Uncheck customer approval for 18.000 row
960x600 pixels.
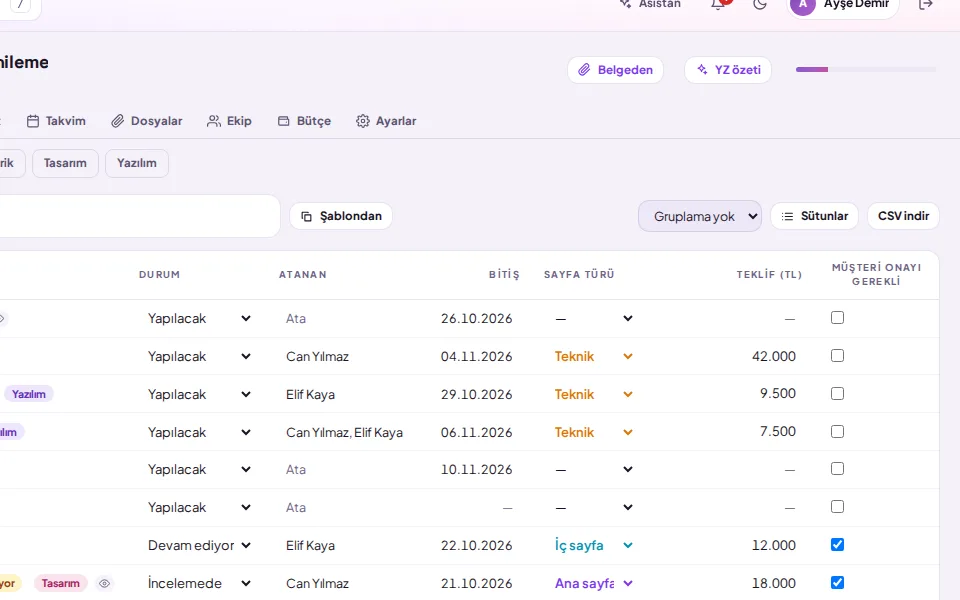837,583
